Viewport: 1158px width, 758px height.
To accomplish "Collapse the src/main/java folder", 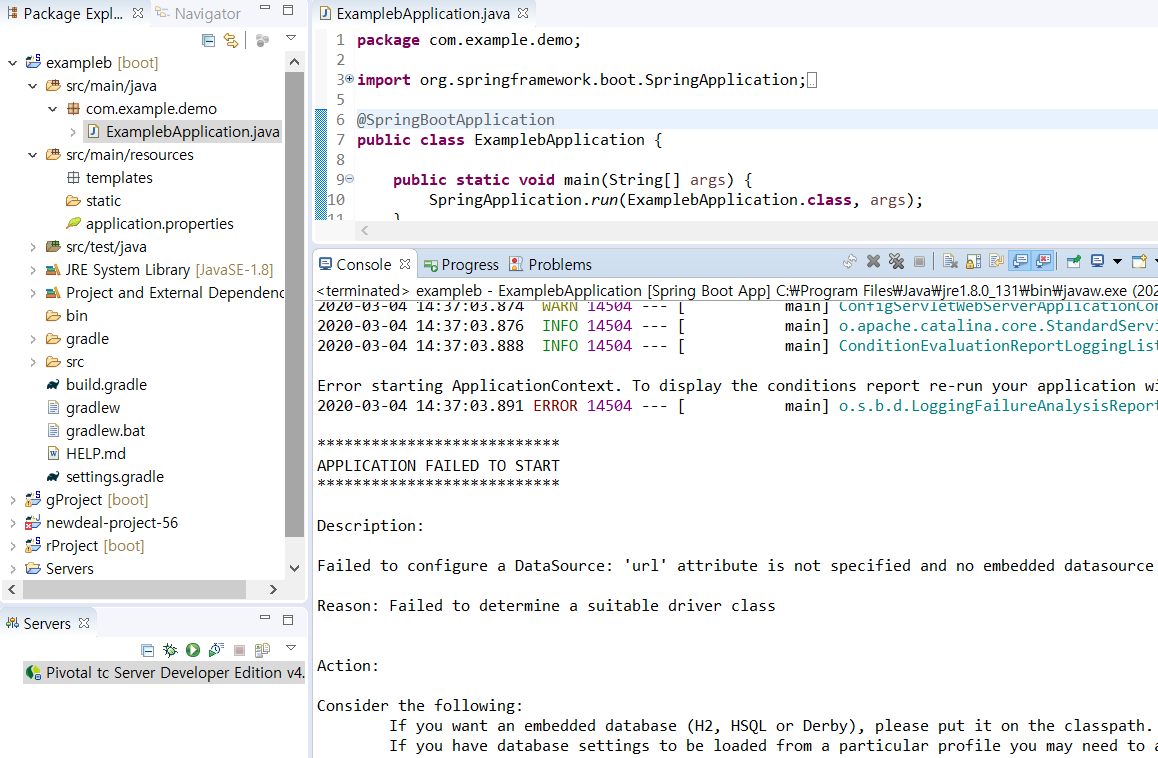I will point(32,86).
